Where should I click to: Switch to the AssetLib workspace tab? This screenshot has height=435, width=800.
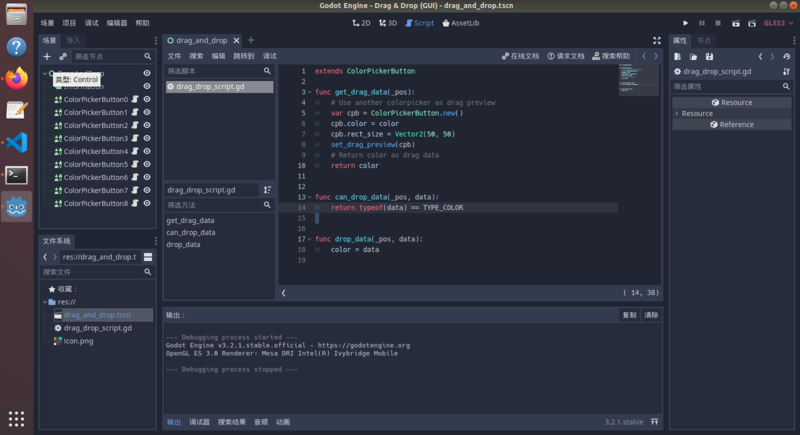pyautogui.click(x=462, y=22)
